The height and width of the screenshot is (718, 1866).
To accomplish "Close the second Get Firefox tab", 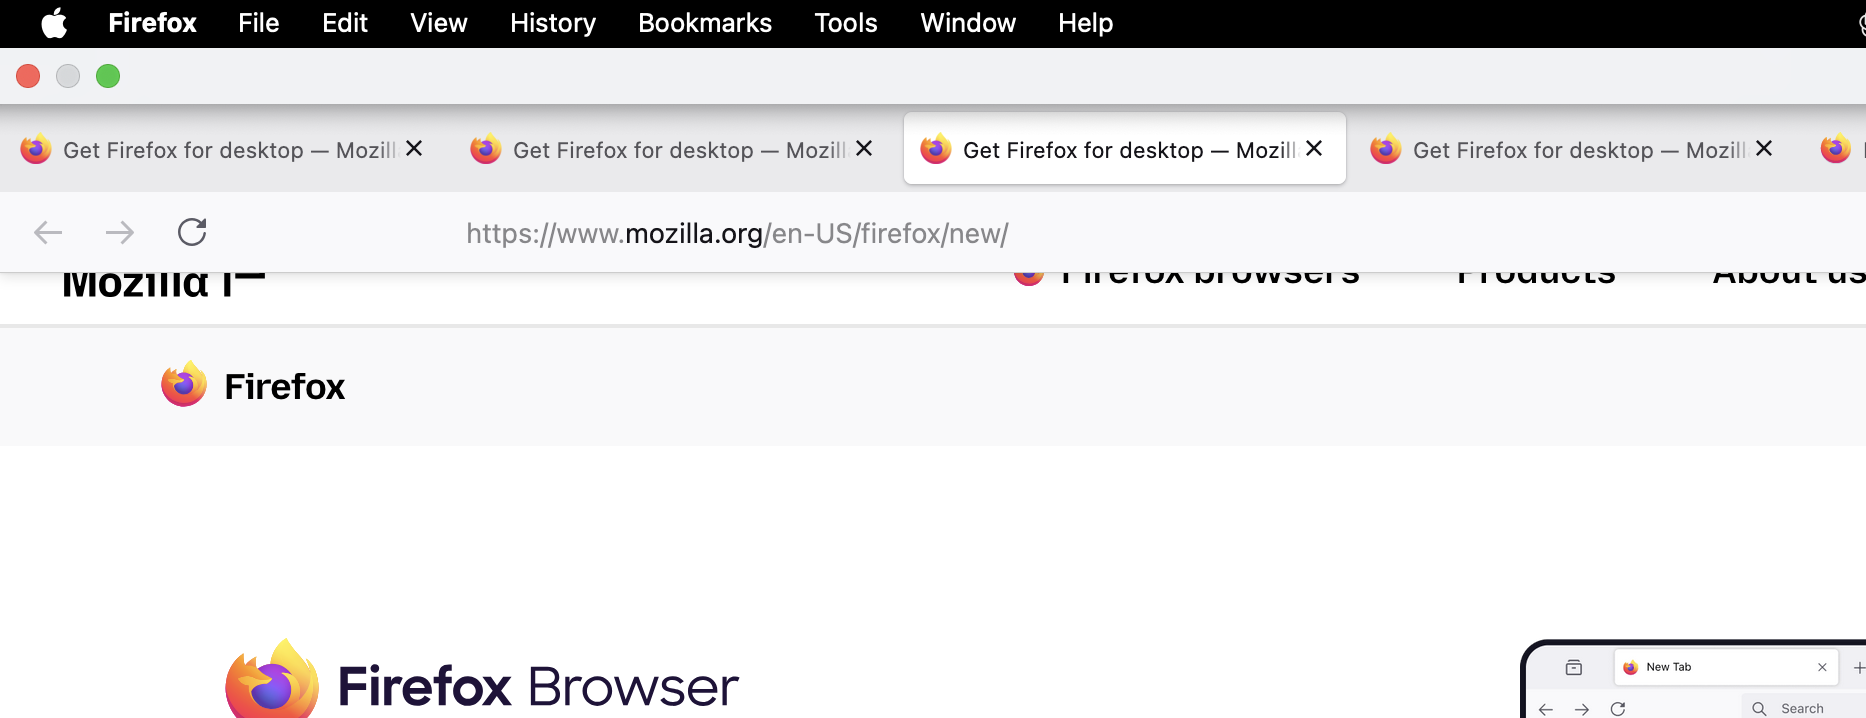I will (864, 148).
